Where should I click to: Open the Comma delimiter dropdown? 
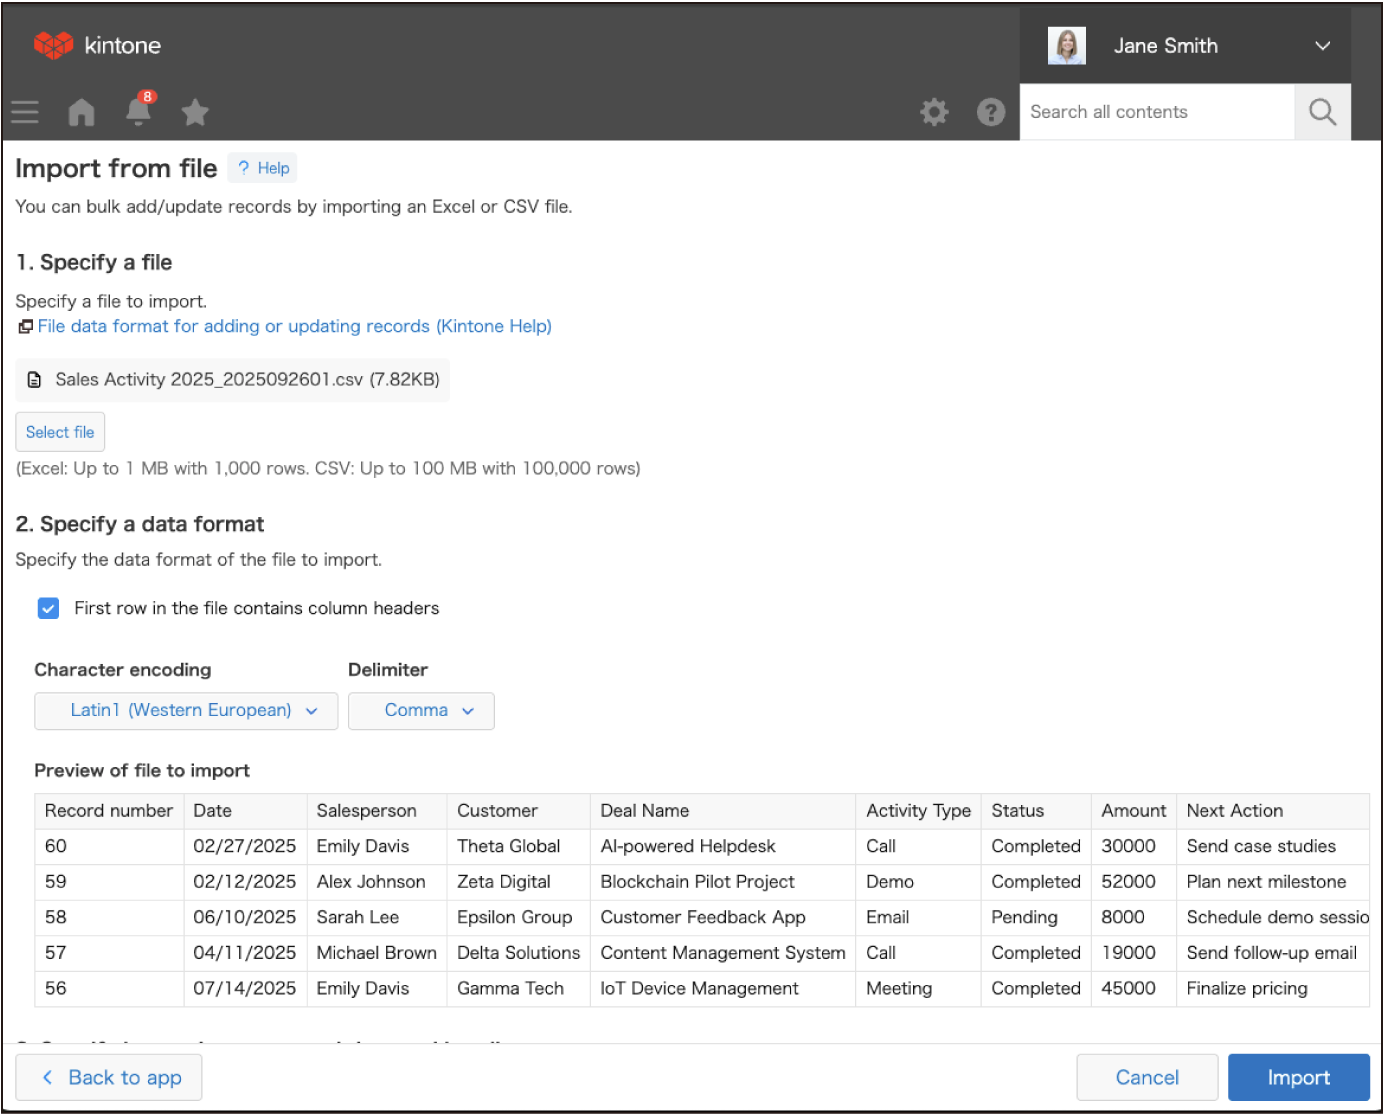[421, 711]
